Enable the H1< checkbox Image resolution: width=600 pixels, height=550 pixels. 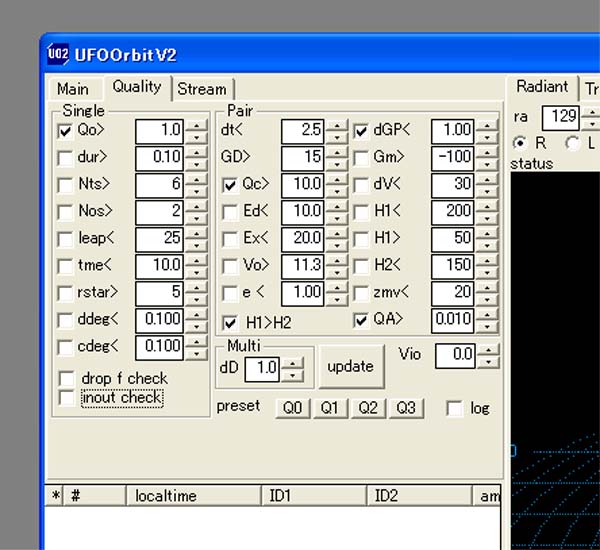361,212
